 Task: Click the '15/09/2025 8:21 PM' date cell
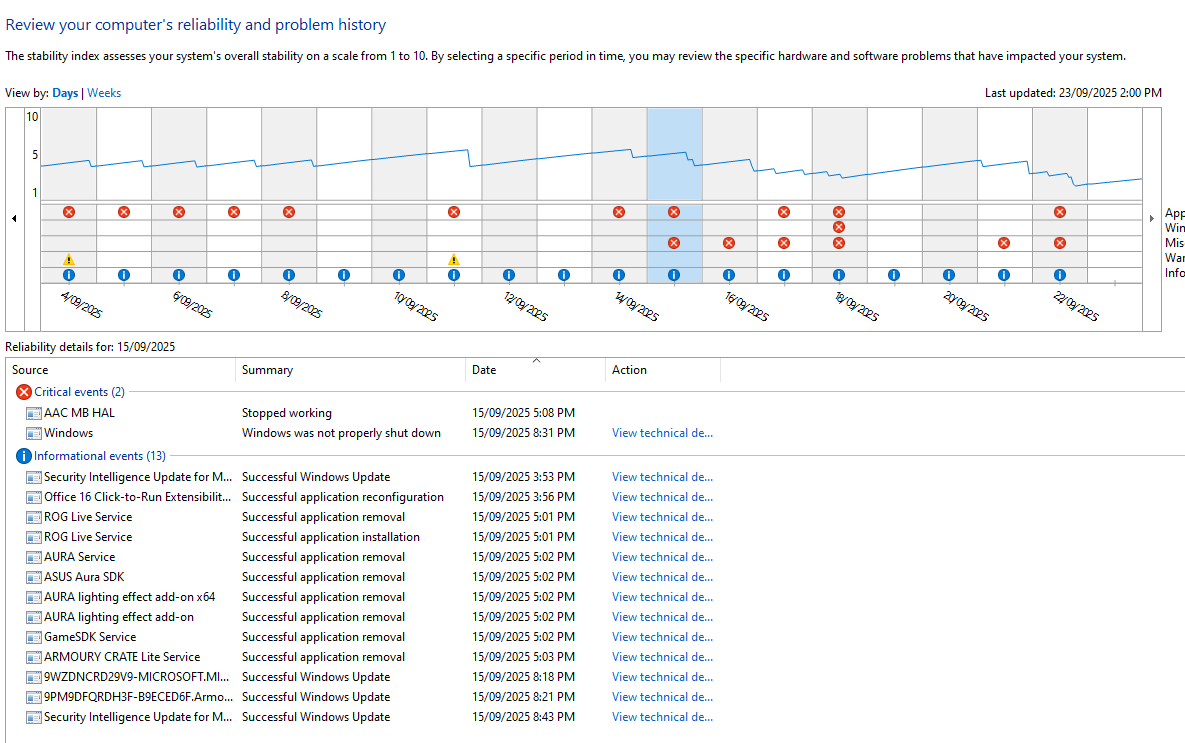pyautogui.click(x=523, y=697)
